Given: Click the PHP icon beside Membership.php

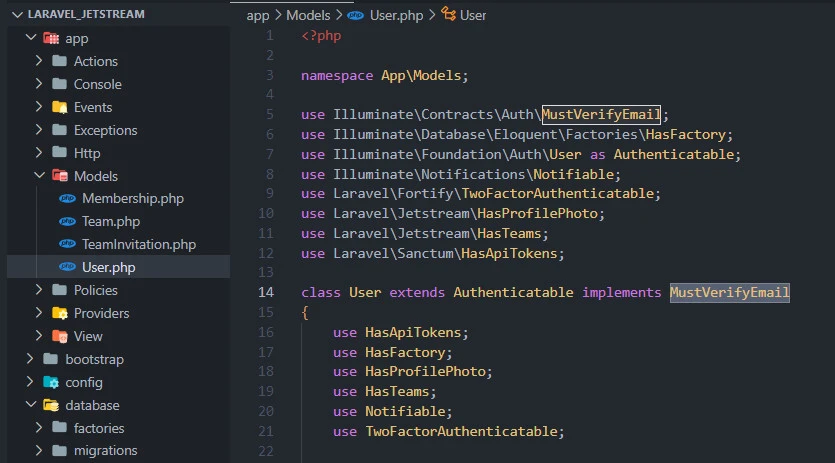Looking at the screenshot, I should pyautogui.click(x=67, y=199).
